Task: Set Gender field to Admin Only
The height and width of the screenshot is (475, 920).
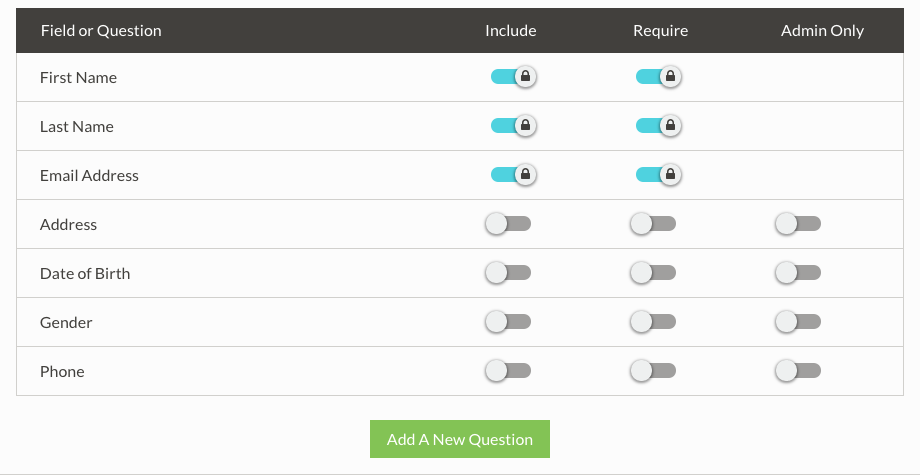Action: click(x=798, y=322)
